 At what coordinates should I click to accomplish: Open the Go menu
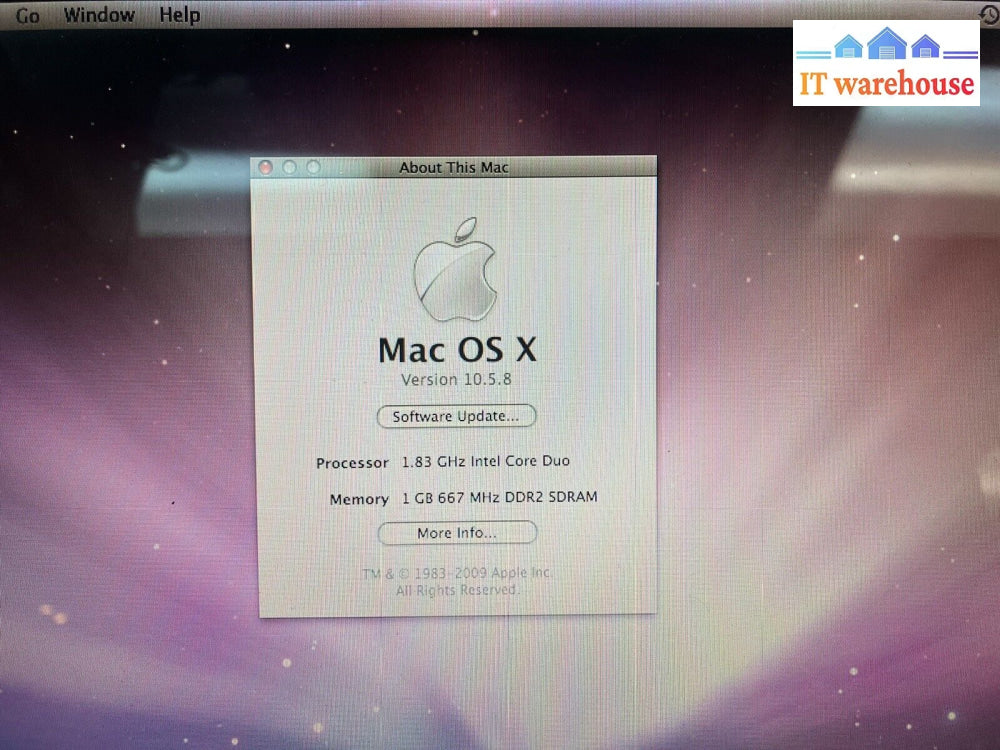click(x=27, y=16)
